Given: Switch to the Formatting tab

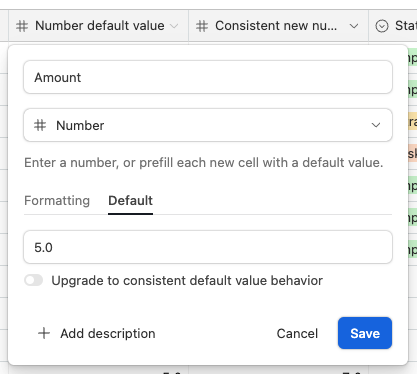Looking at the screenshot, I should [x=57, y=201].
